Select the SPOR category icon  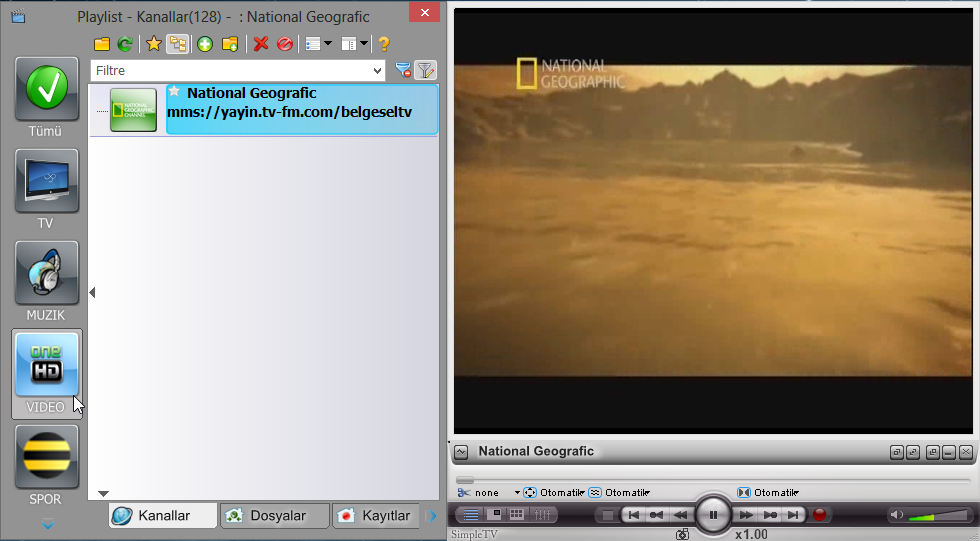(x=46, y=457)
